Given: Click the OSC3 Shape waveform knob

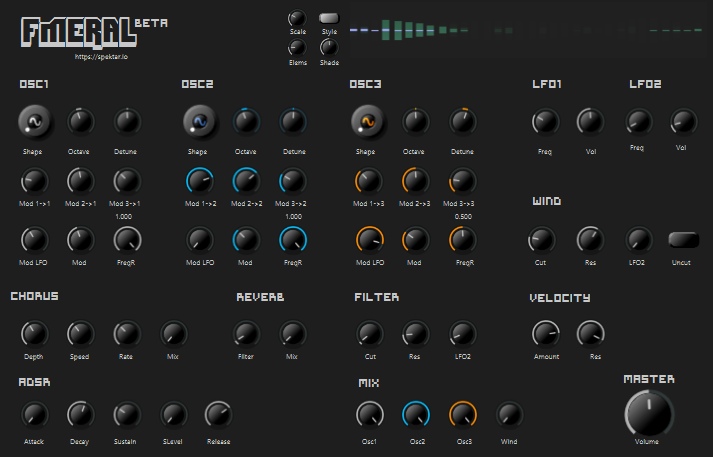Looking at the screenshot, I should click(x=366, y=123).
